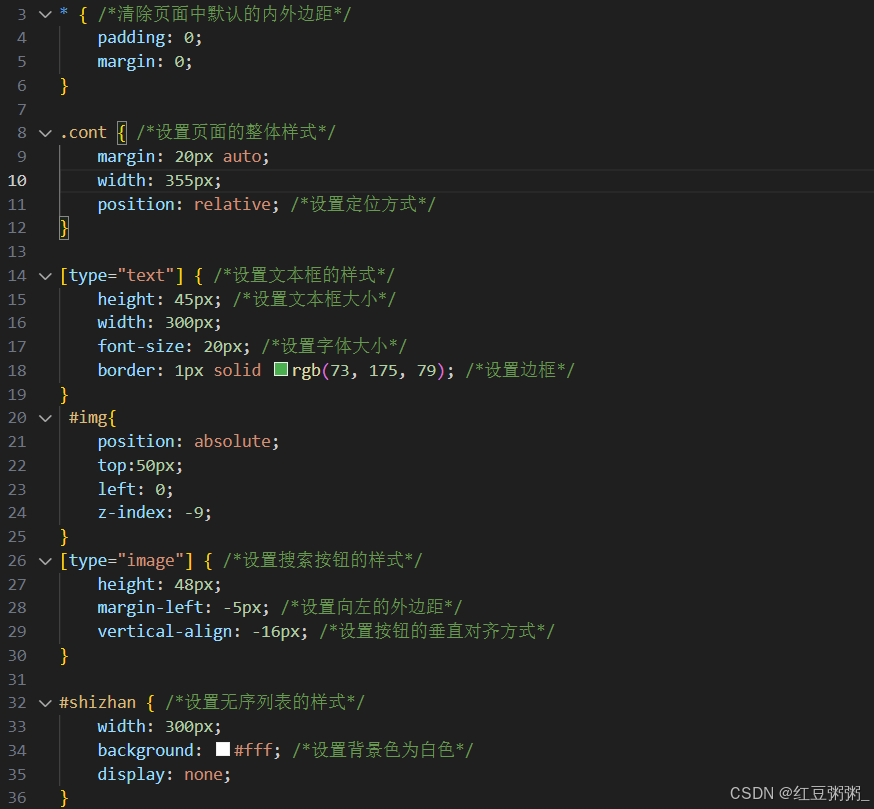Collapse the universal selector rule fold arrow

pyautogui.click(x=45, y=14)
